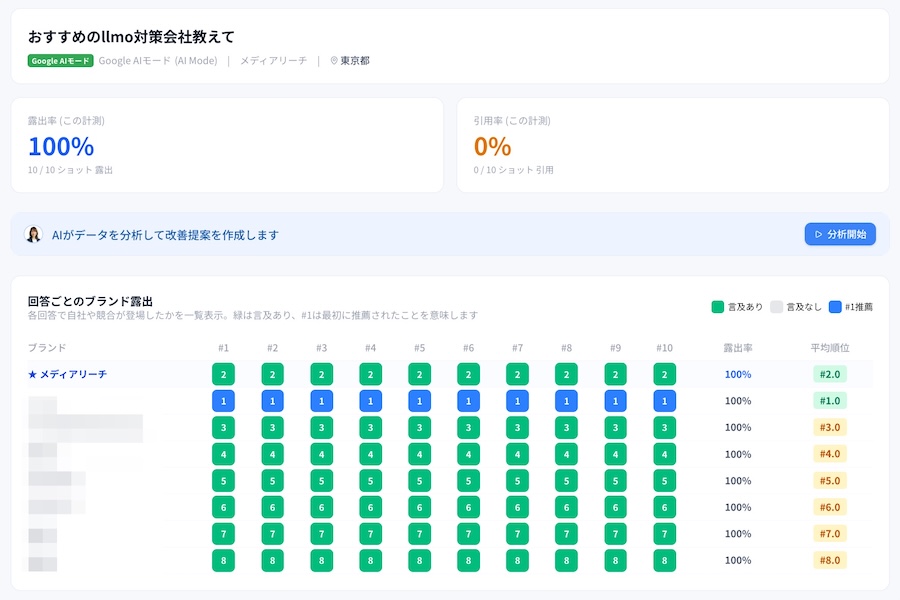
Task: Click メディアリーチ rank 2 badge under #6
Action: pos(468,374)
